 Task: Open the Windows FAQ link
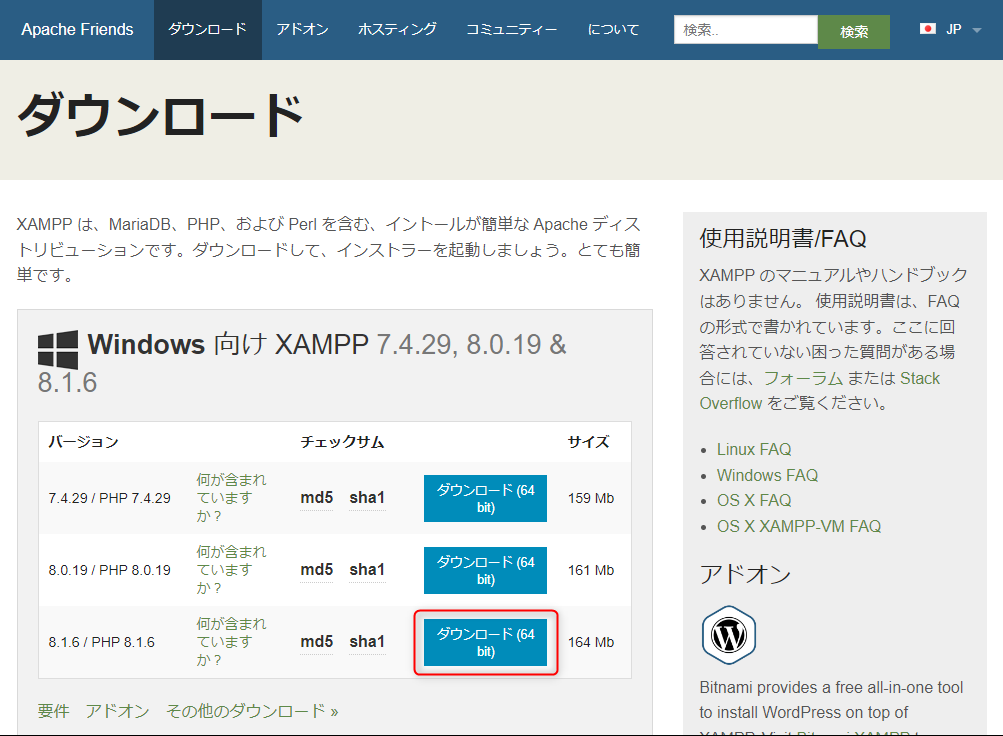pyautogui.click(x=767, y=475)
